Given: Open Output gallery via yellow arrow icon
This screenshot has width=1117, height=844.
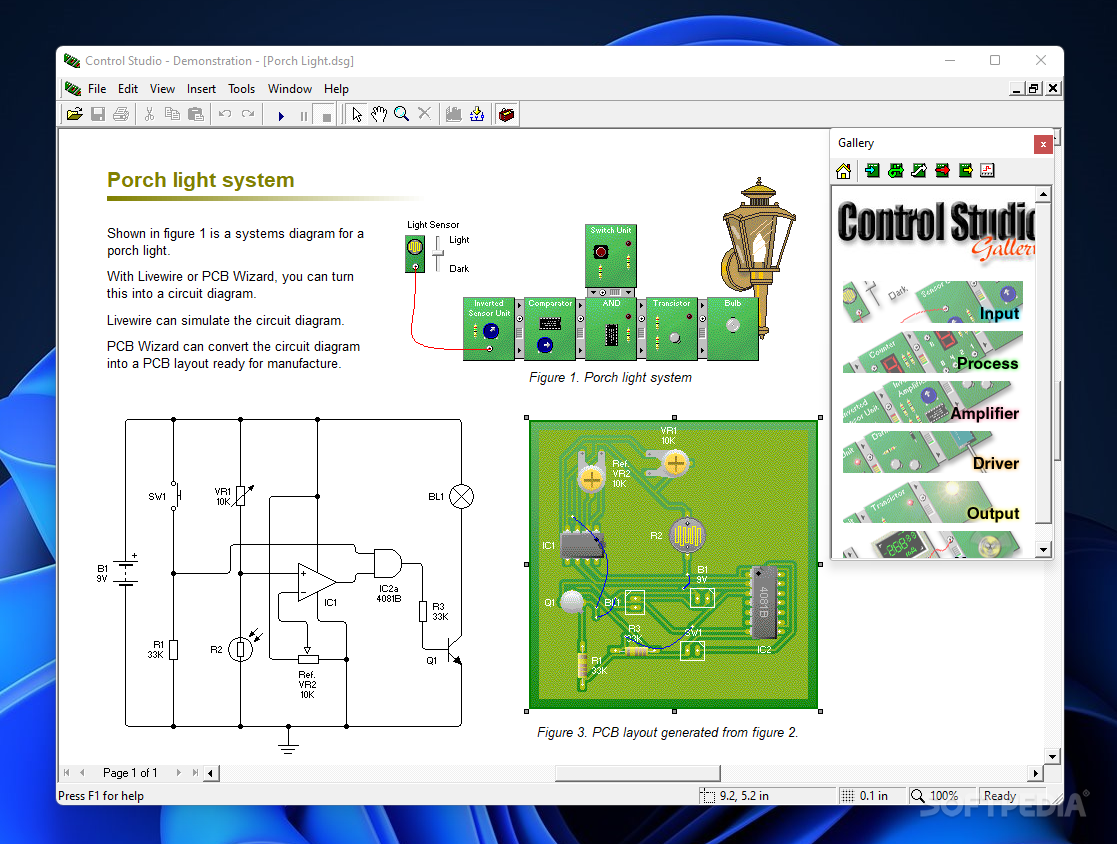Looking at the screenshot, I should [x=965, y=170].
